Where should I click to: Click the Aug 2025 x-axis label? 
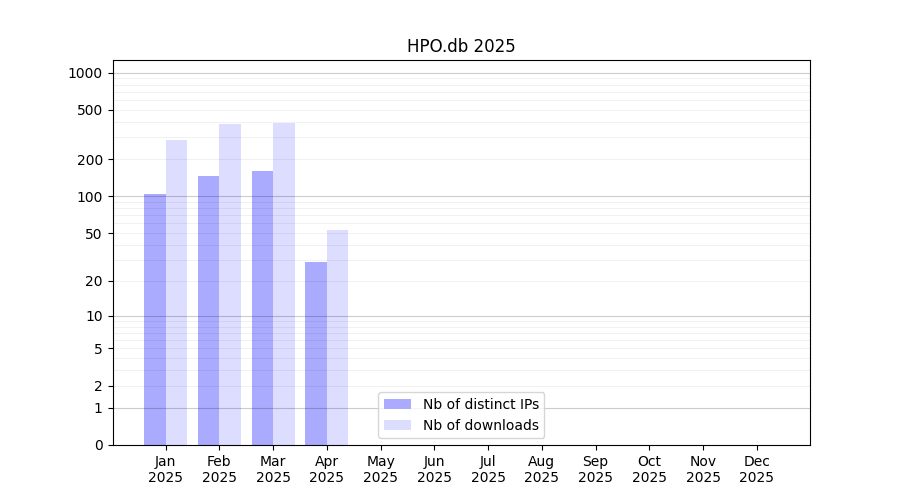tap(541, 469)
